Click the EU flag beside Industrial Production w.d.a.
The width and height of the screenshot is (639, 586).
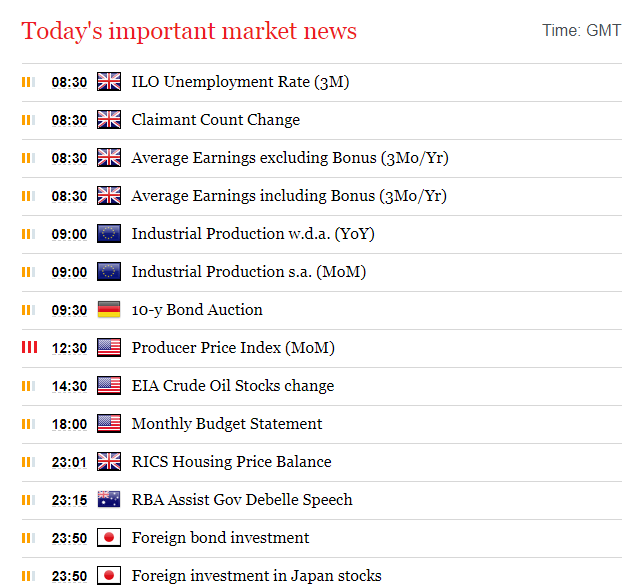109,234
